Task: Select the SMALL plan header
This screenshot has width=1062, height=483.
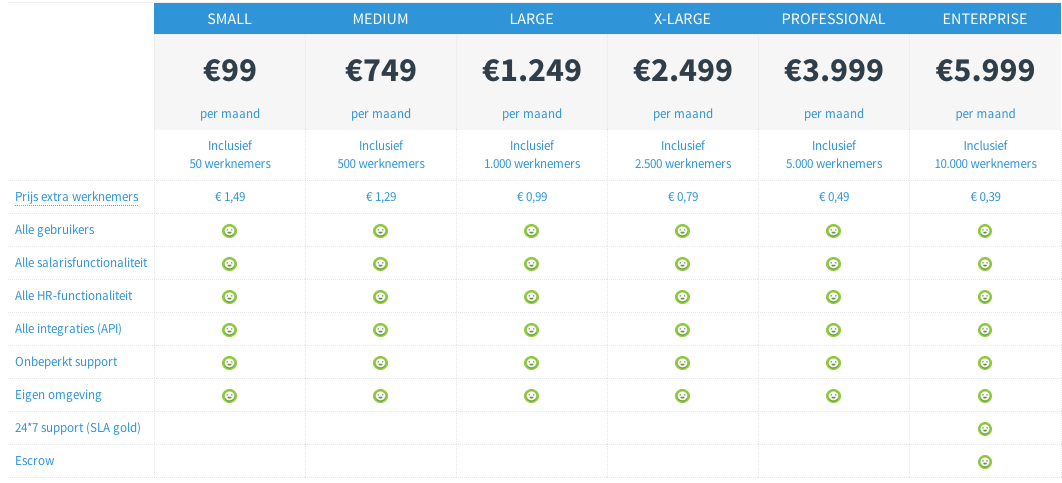Action: click(230, 19)
